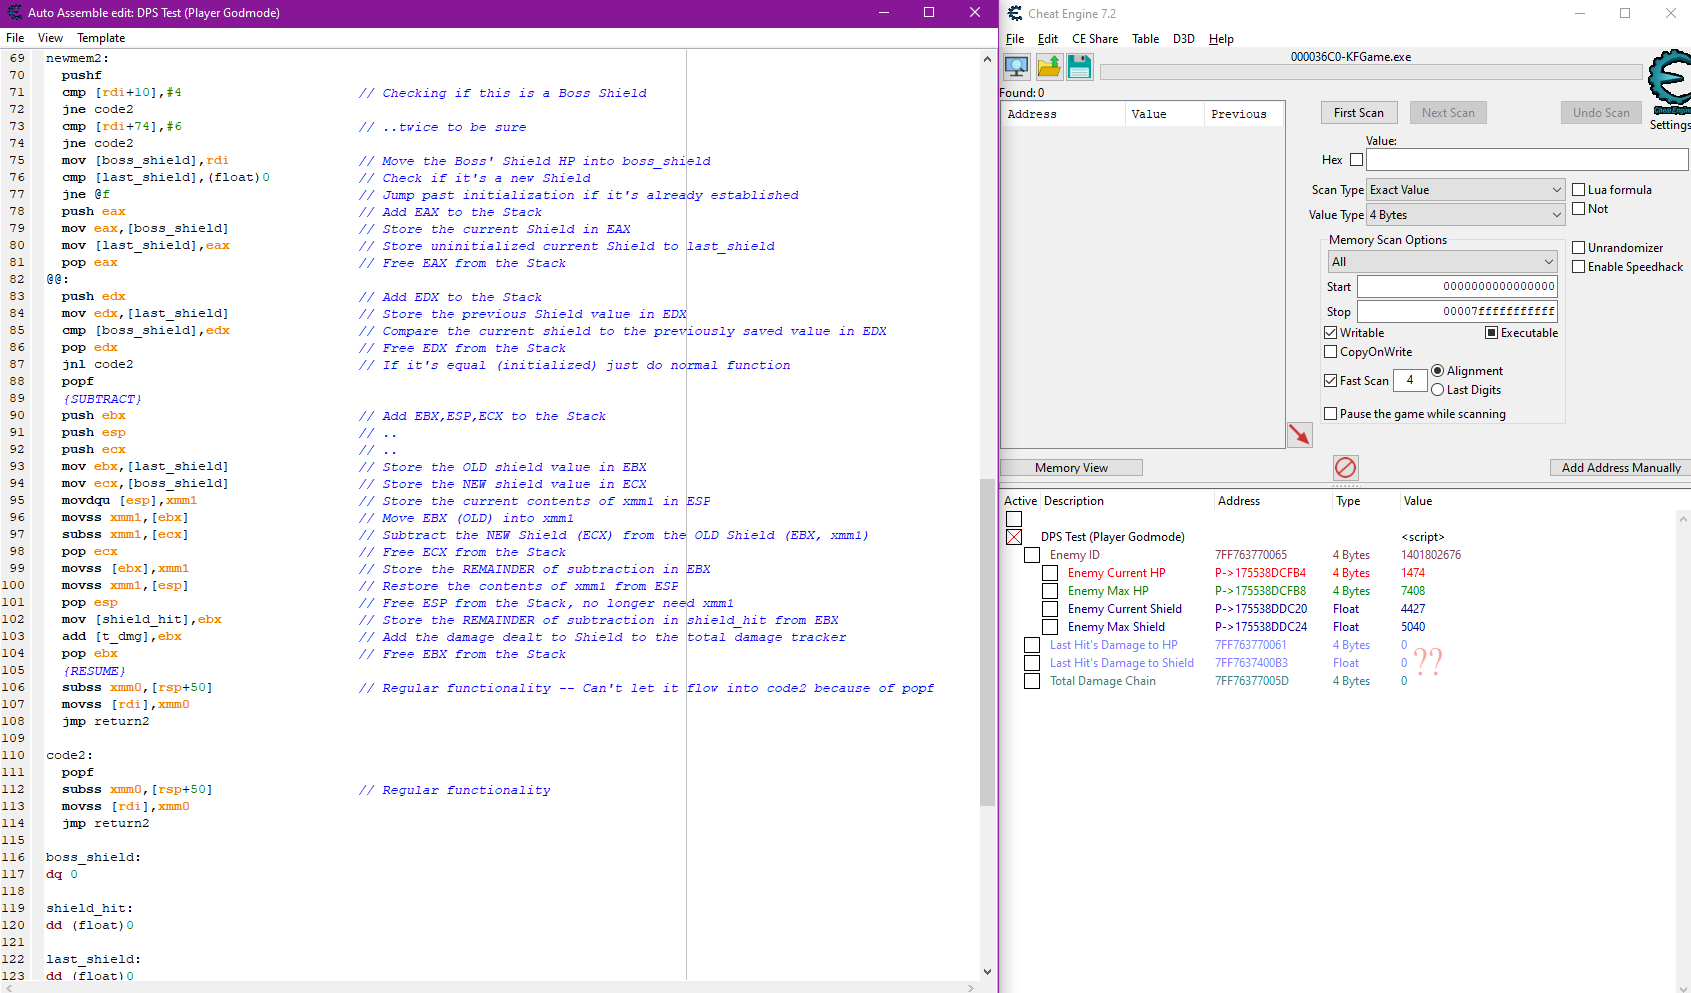Freeze the Enemy Current HP entry

pos(1050,573)
